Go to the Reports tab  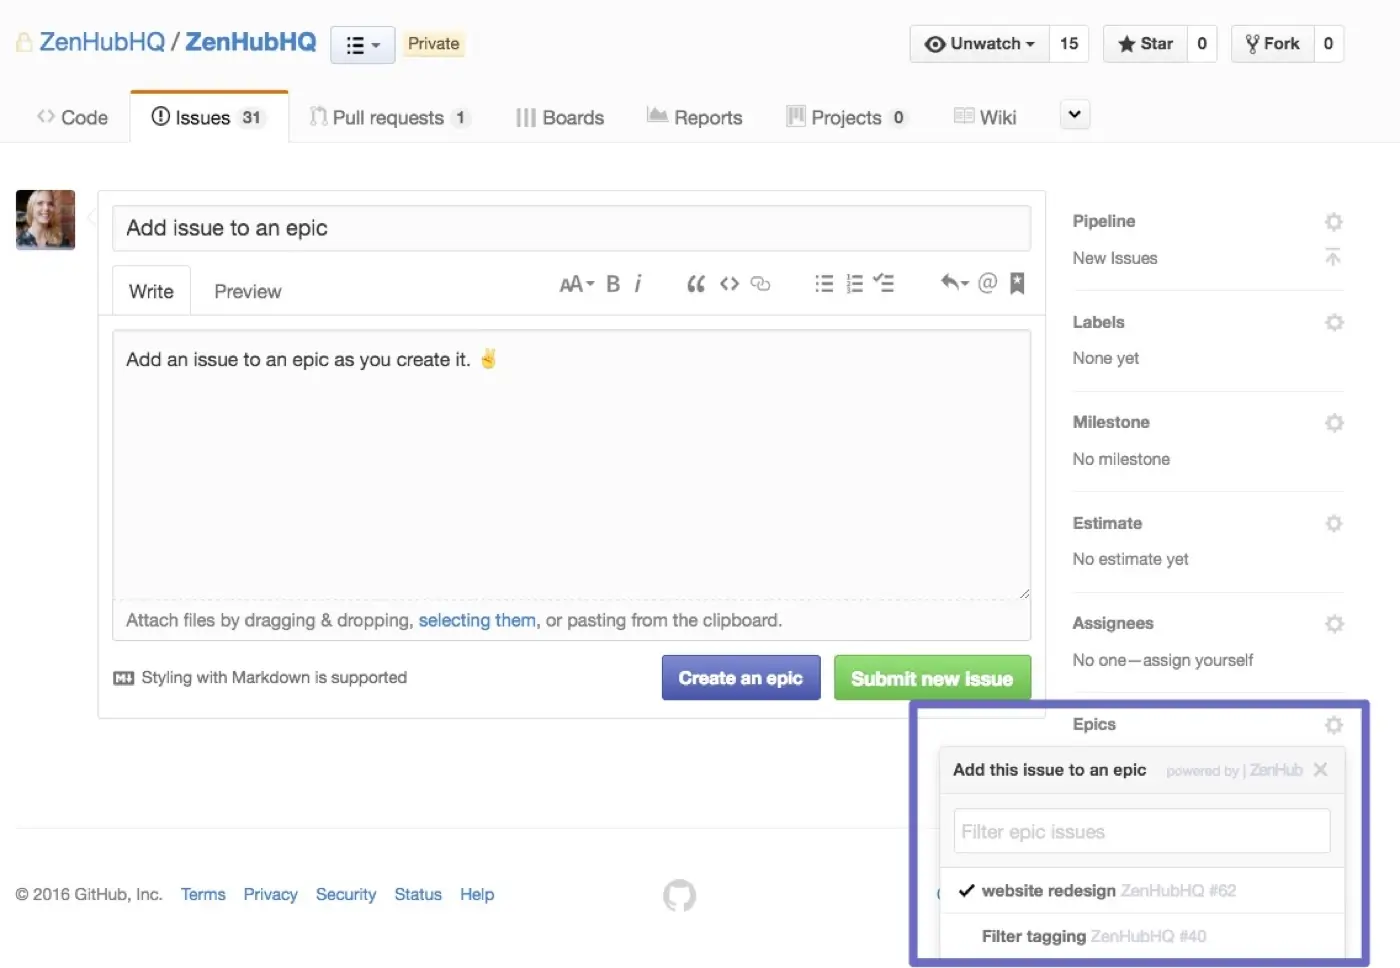point(695,118)
